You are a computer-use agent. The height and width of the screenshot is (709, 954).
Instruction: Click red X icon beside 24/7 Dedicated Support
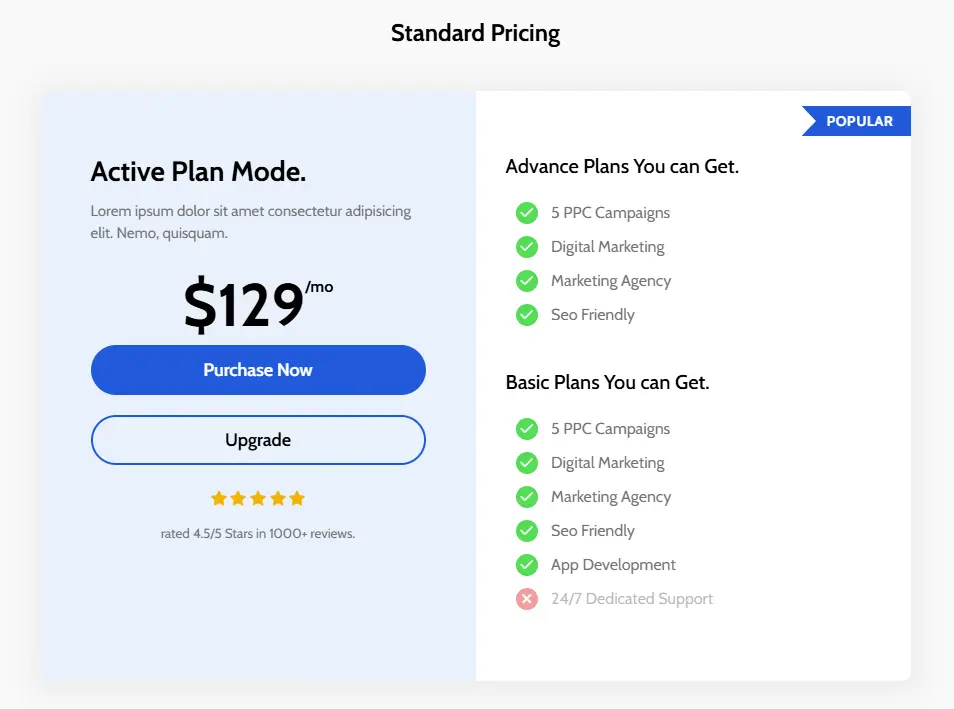(x=527, y=599)
